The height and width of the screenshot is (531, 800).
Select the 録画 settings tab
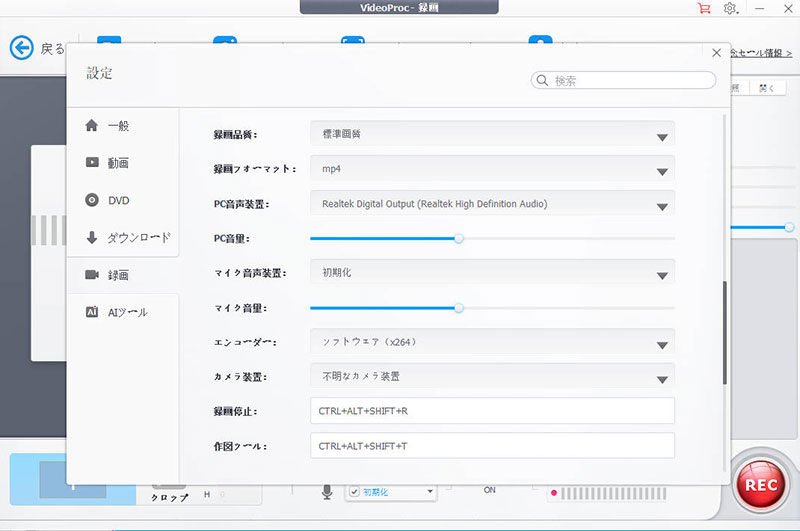[x=122, y=275]
